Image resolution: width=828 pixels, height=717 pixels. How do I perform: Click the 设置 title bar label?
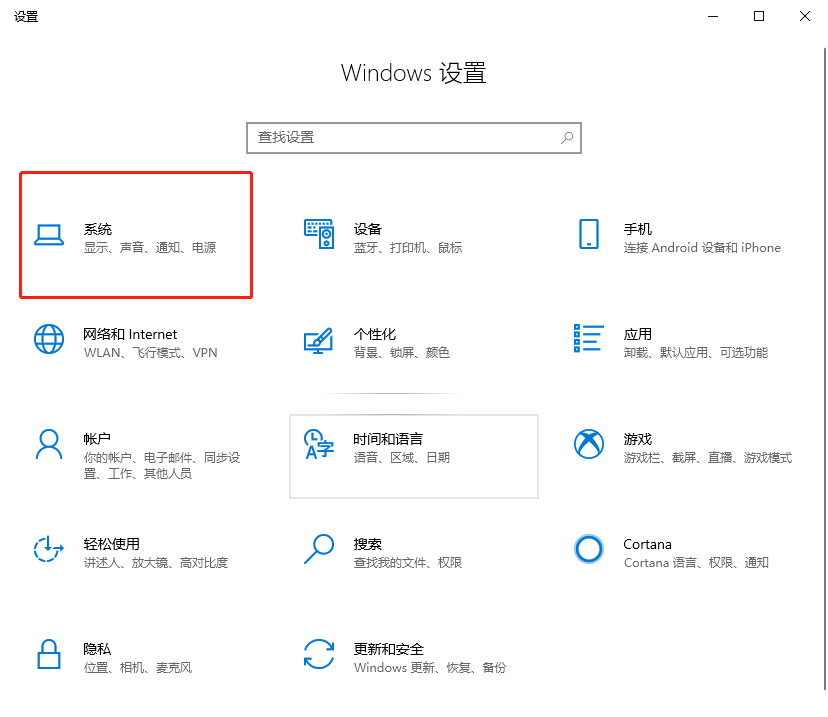point(26,16)
